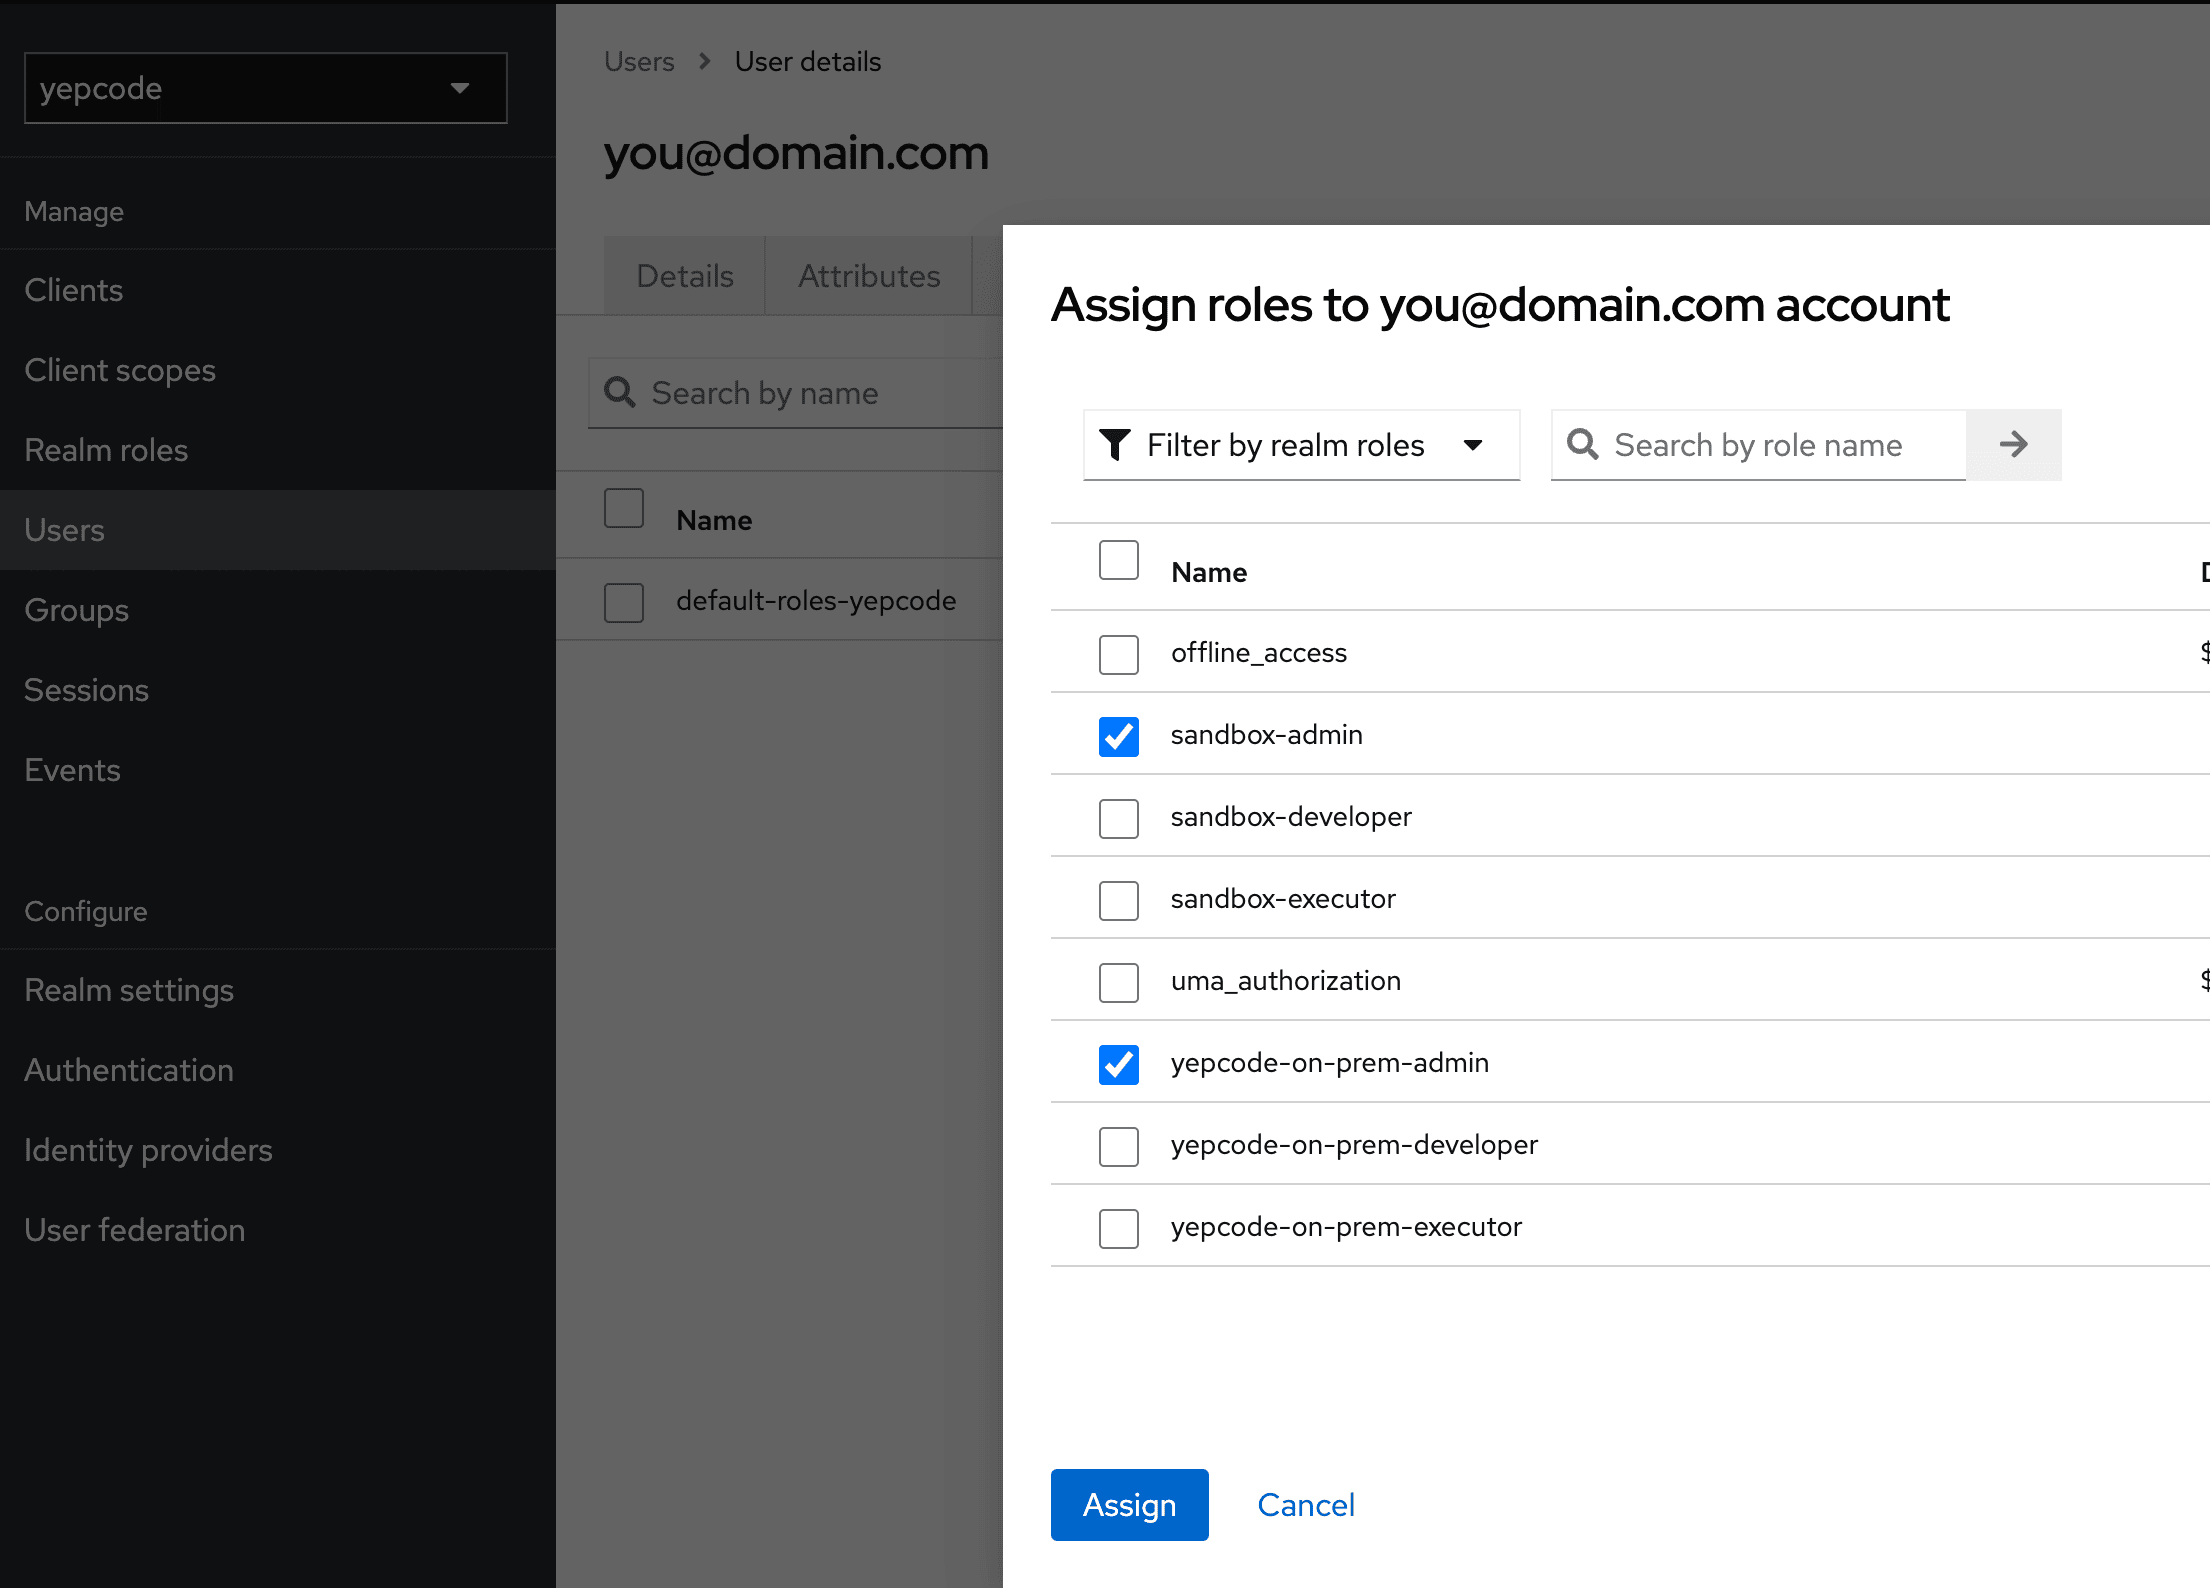Switch to the Attributes tab

point(868,276)
